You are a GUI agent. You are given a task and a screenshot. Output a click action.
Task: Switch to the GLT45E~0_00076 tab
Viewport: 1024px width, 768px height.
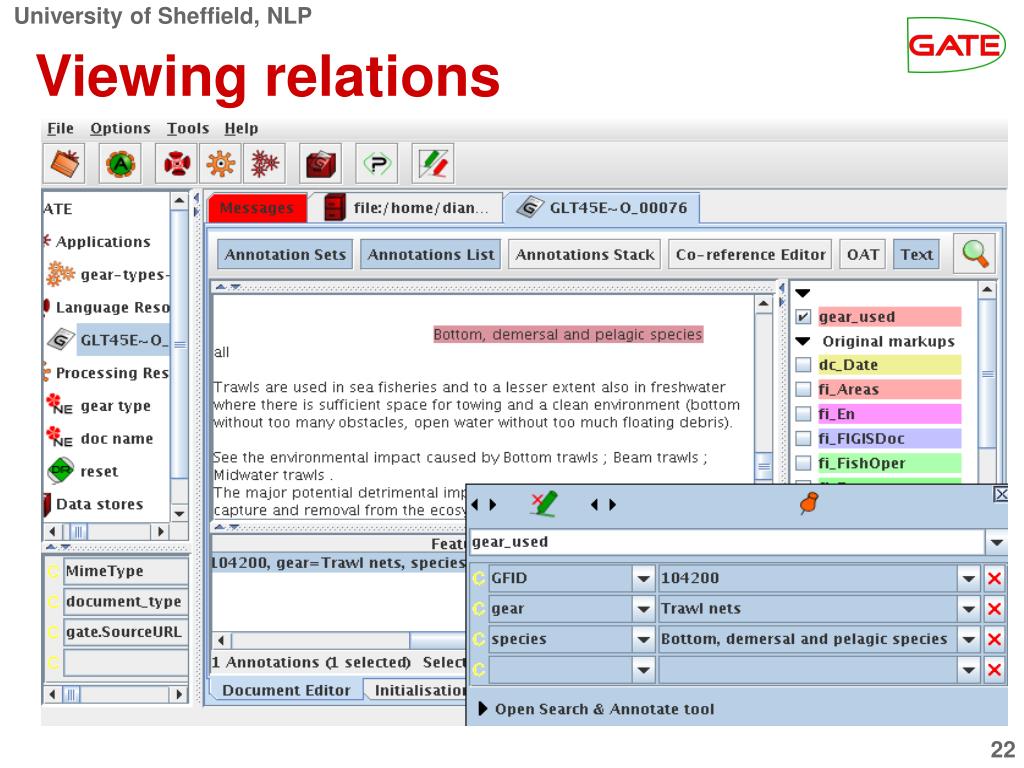(602, 208)
